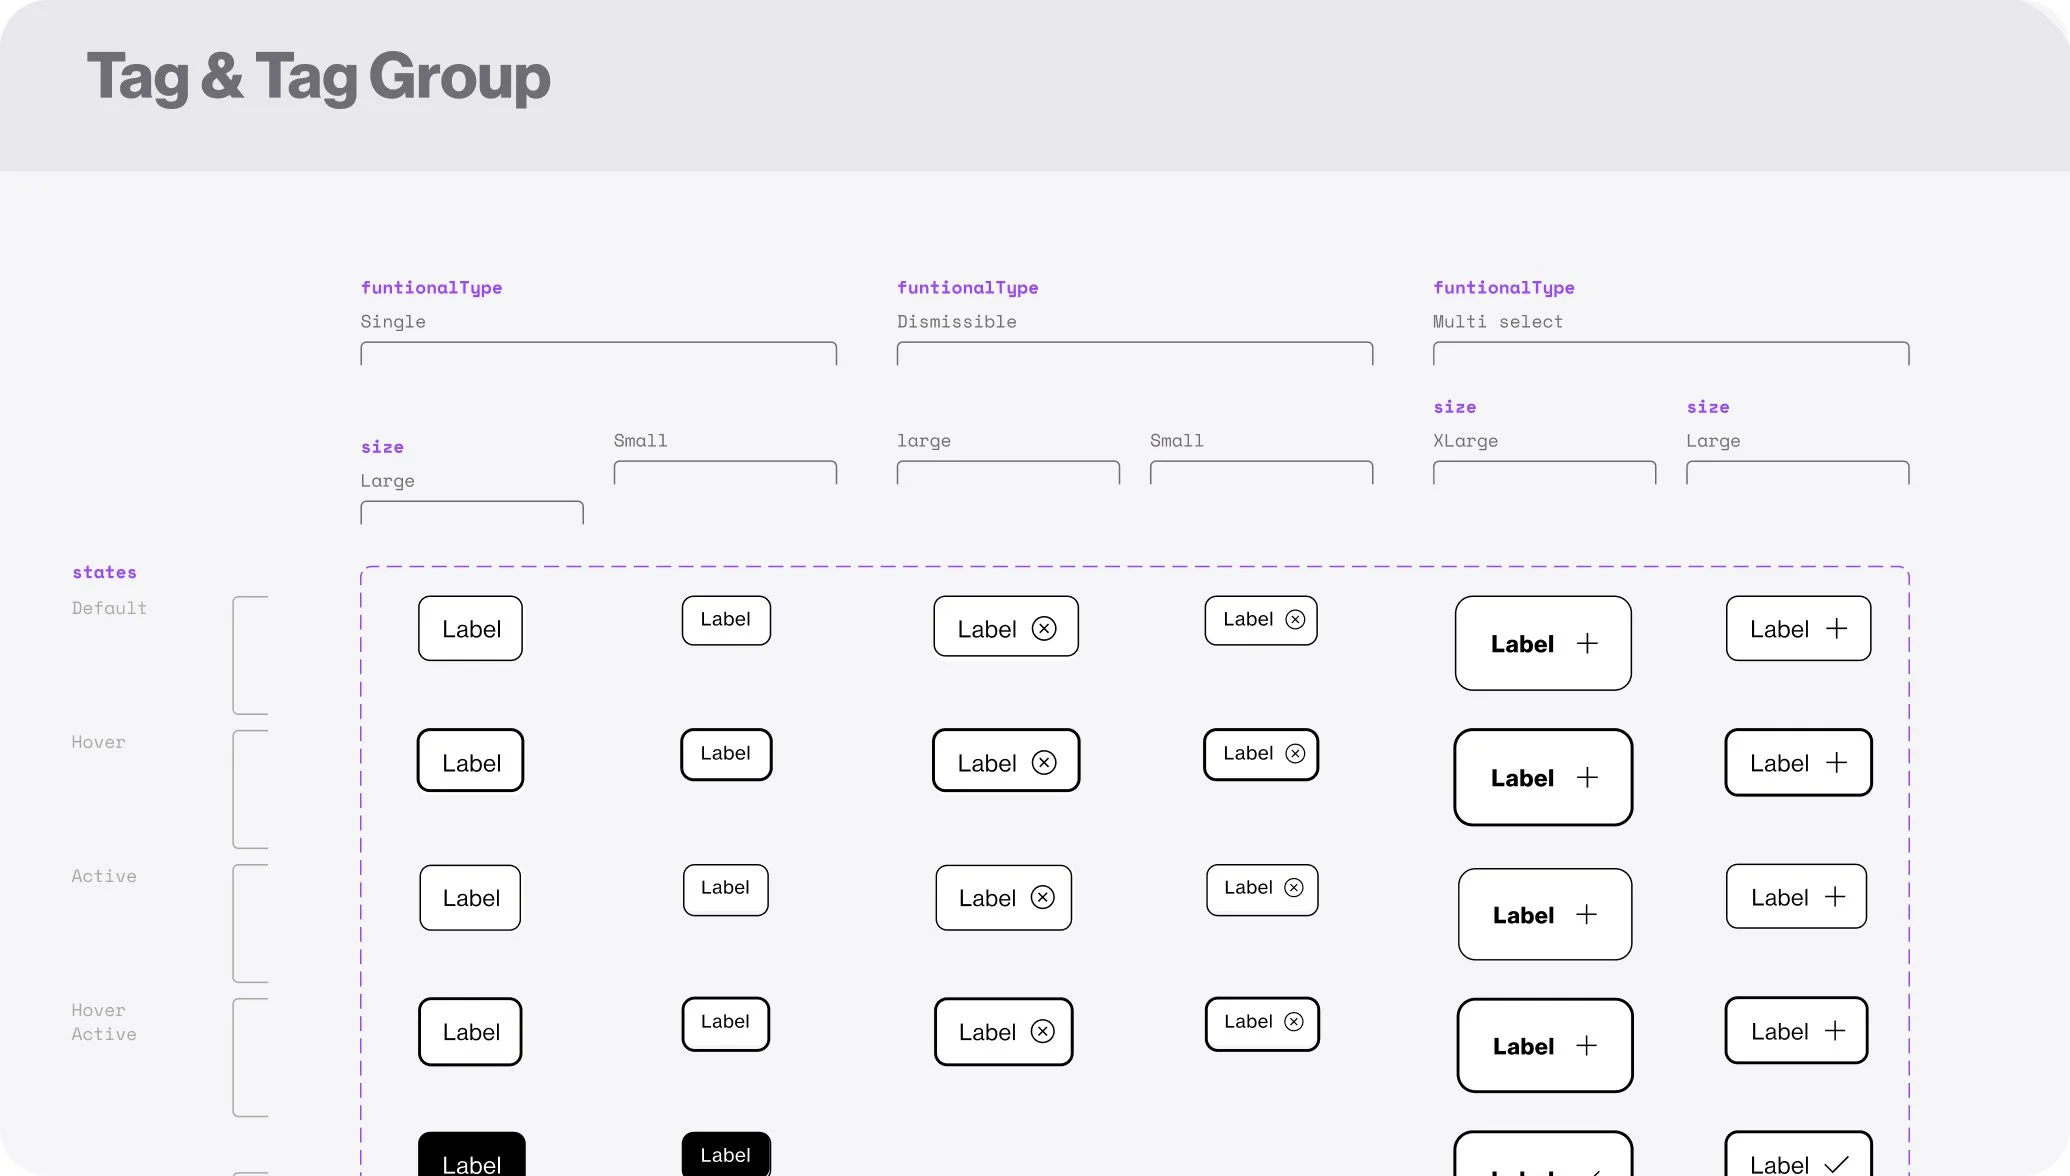Click the plus icon on the Active Large Multi select tag
The width and height of the screenshot is (2070, 1176).
coord(1835,898)
